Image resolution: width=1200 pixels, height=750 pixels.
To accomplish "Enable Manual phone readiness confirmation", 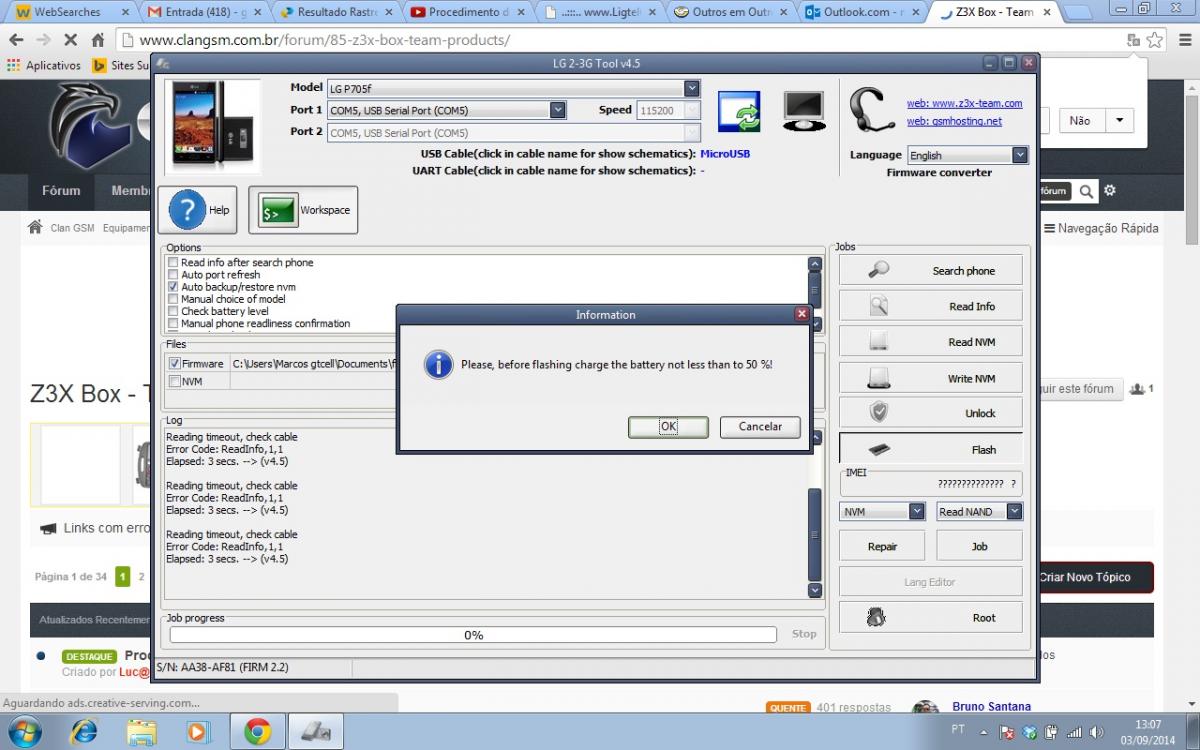I will tap(174, 323).
